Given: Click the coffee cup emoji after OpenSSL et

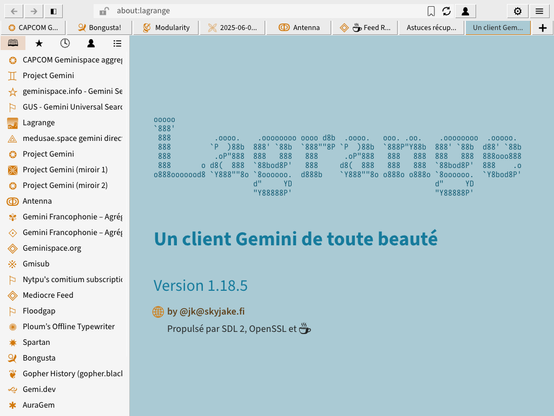Looking at the screenshot, I should 305,329.
